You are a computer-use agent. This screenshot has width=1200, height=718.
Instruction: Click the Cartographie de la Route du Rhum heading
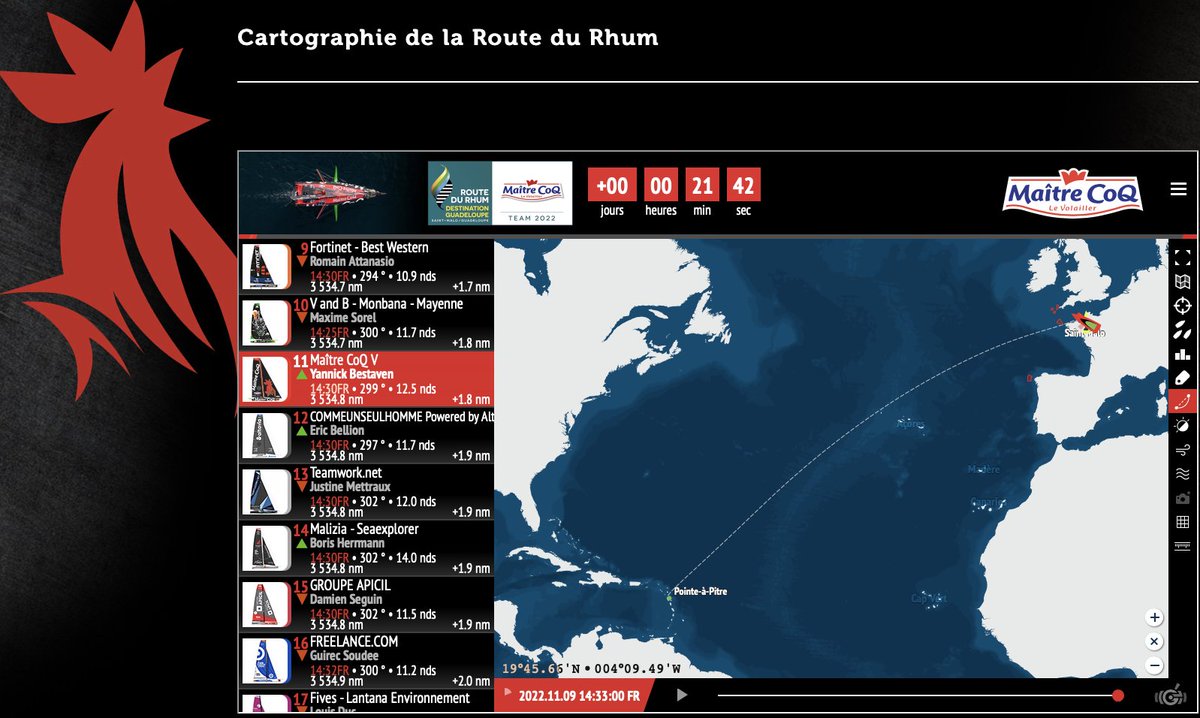448,38
